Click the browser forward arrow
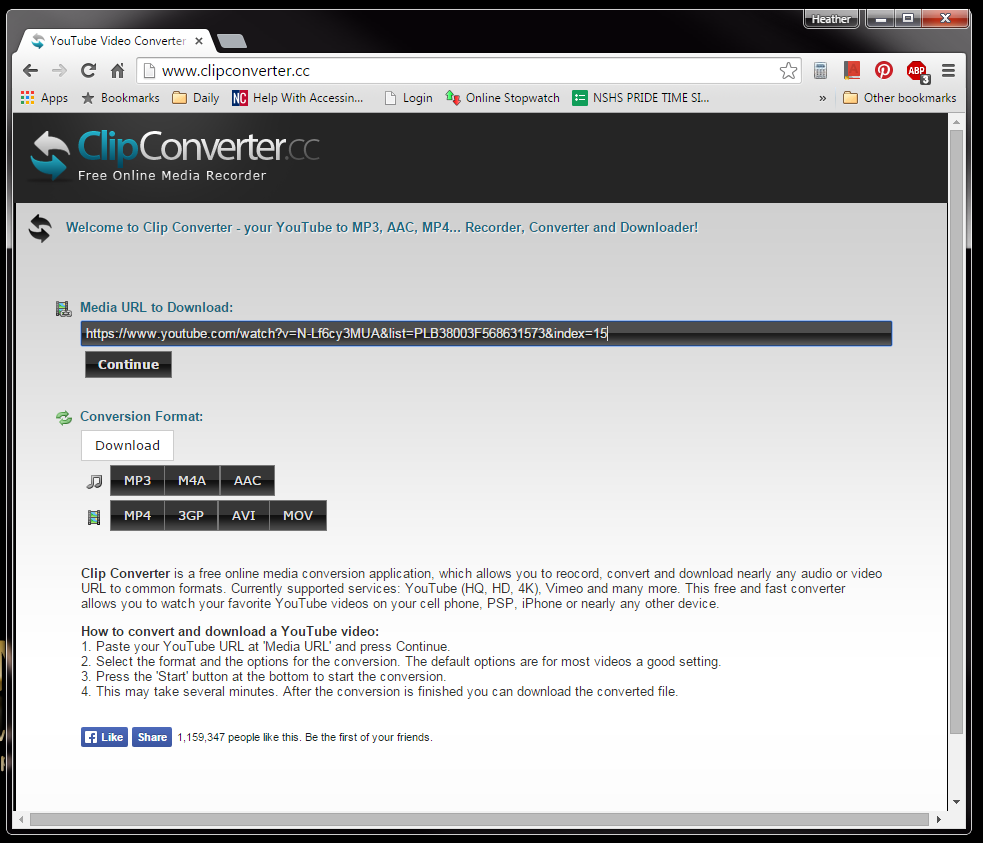 tap(60, 71)
